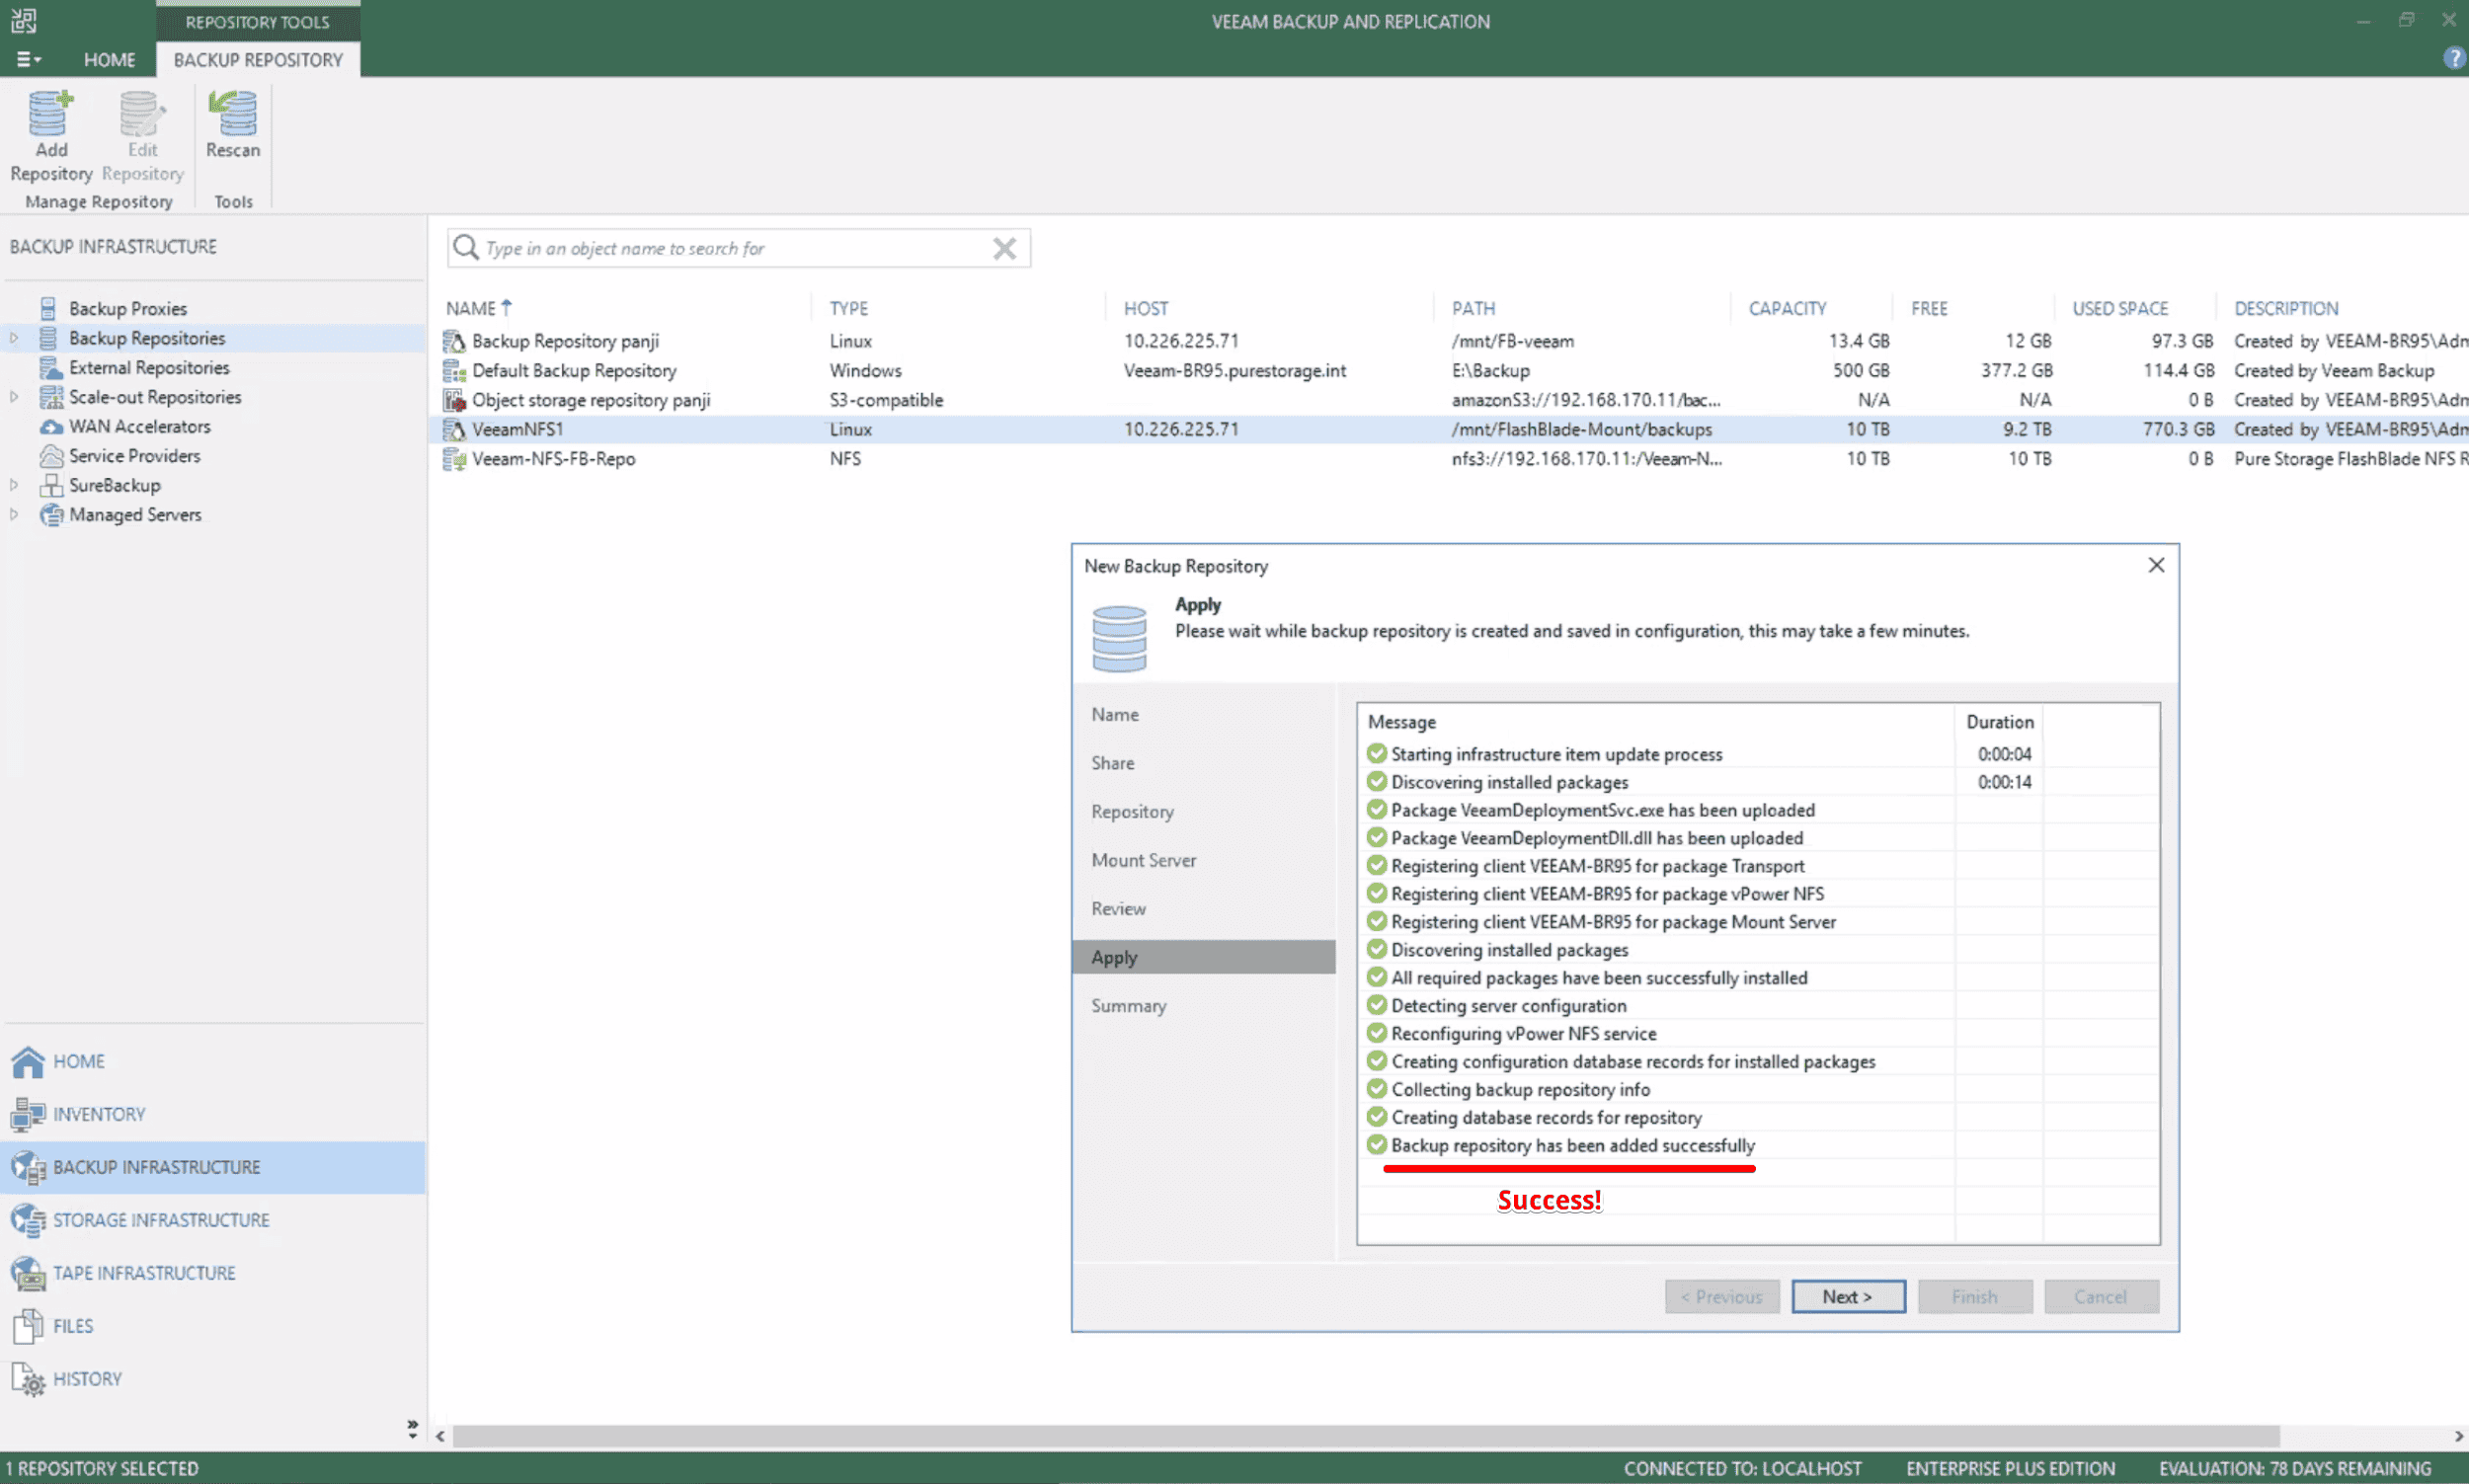Open TAPE INFRASTRUCTURE navigation pane
Screen dimensions: 2469x1484
click(212, 1273)
